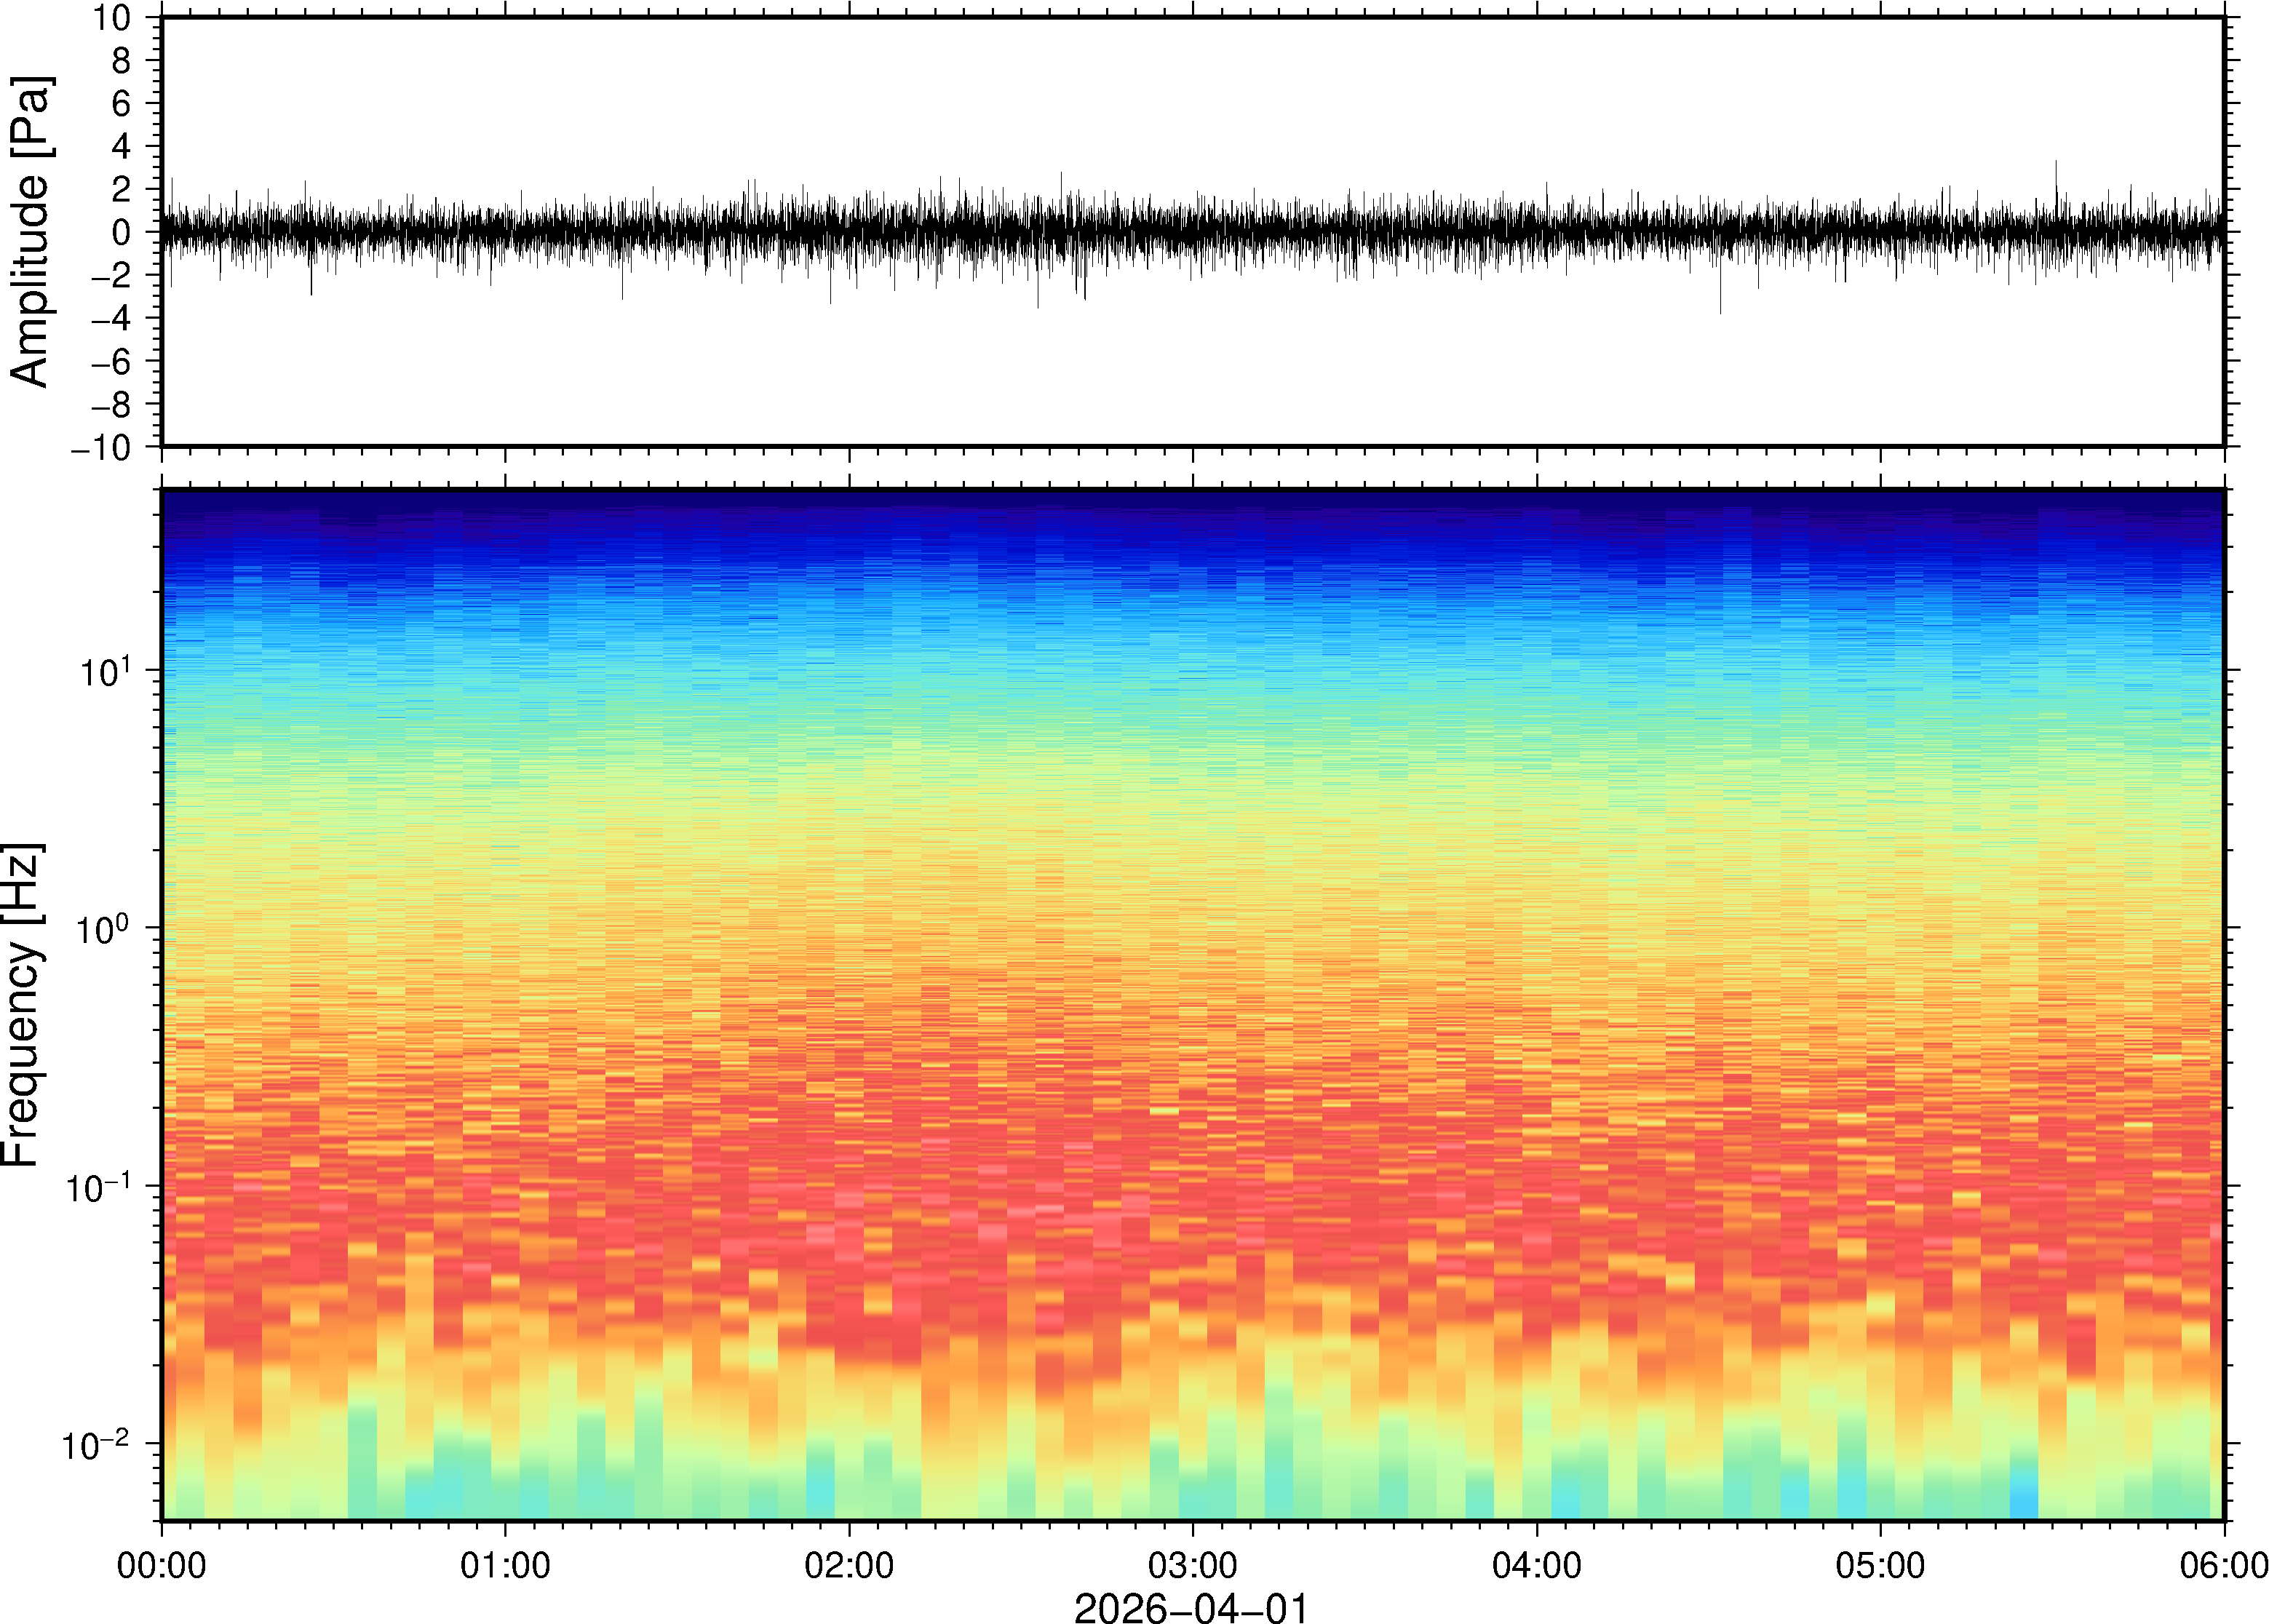Click the 00:00 start time label
The width and height of the screenshot is (2269, 1624).
(161, 1565)
